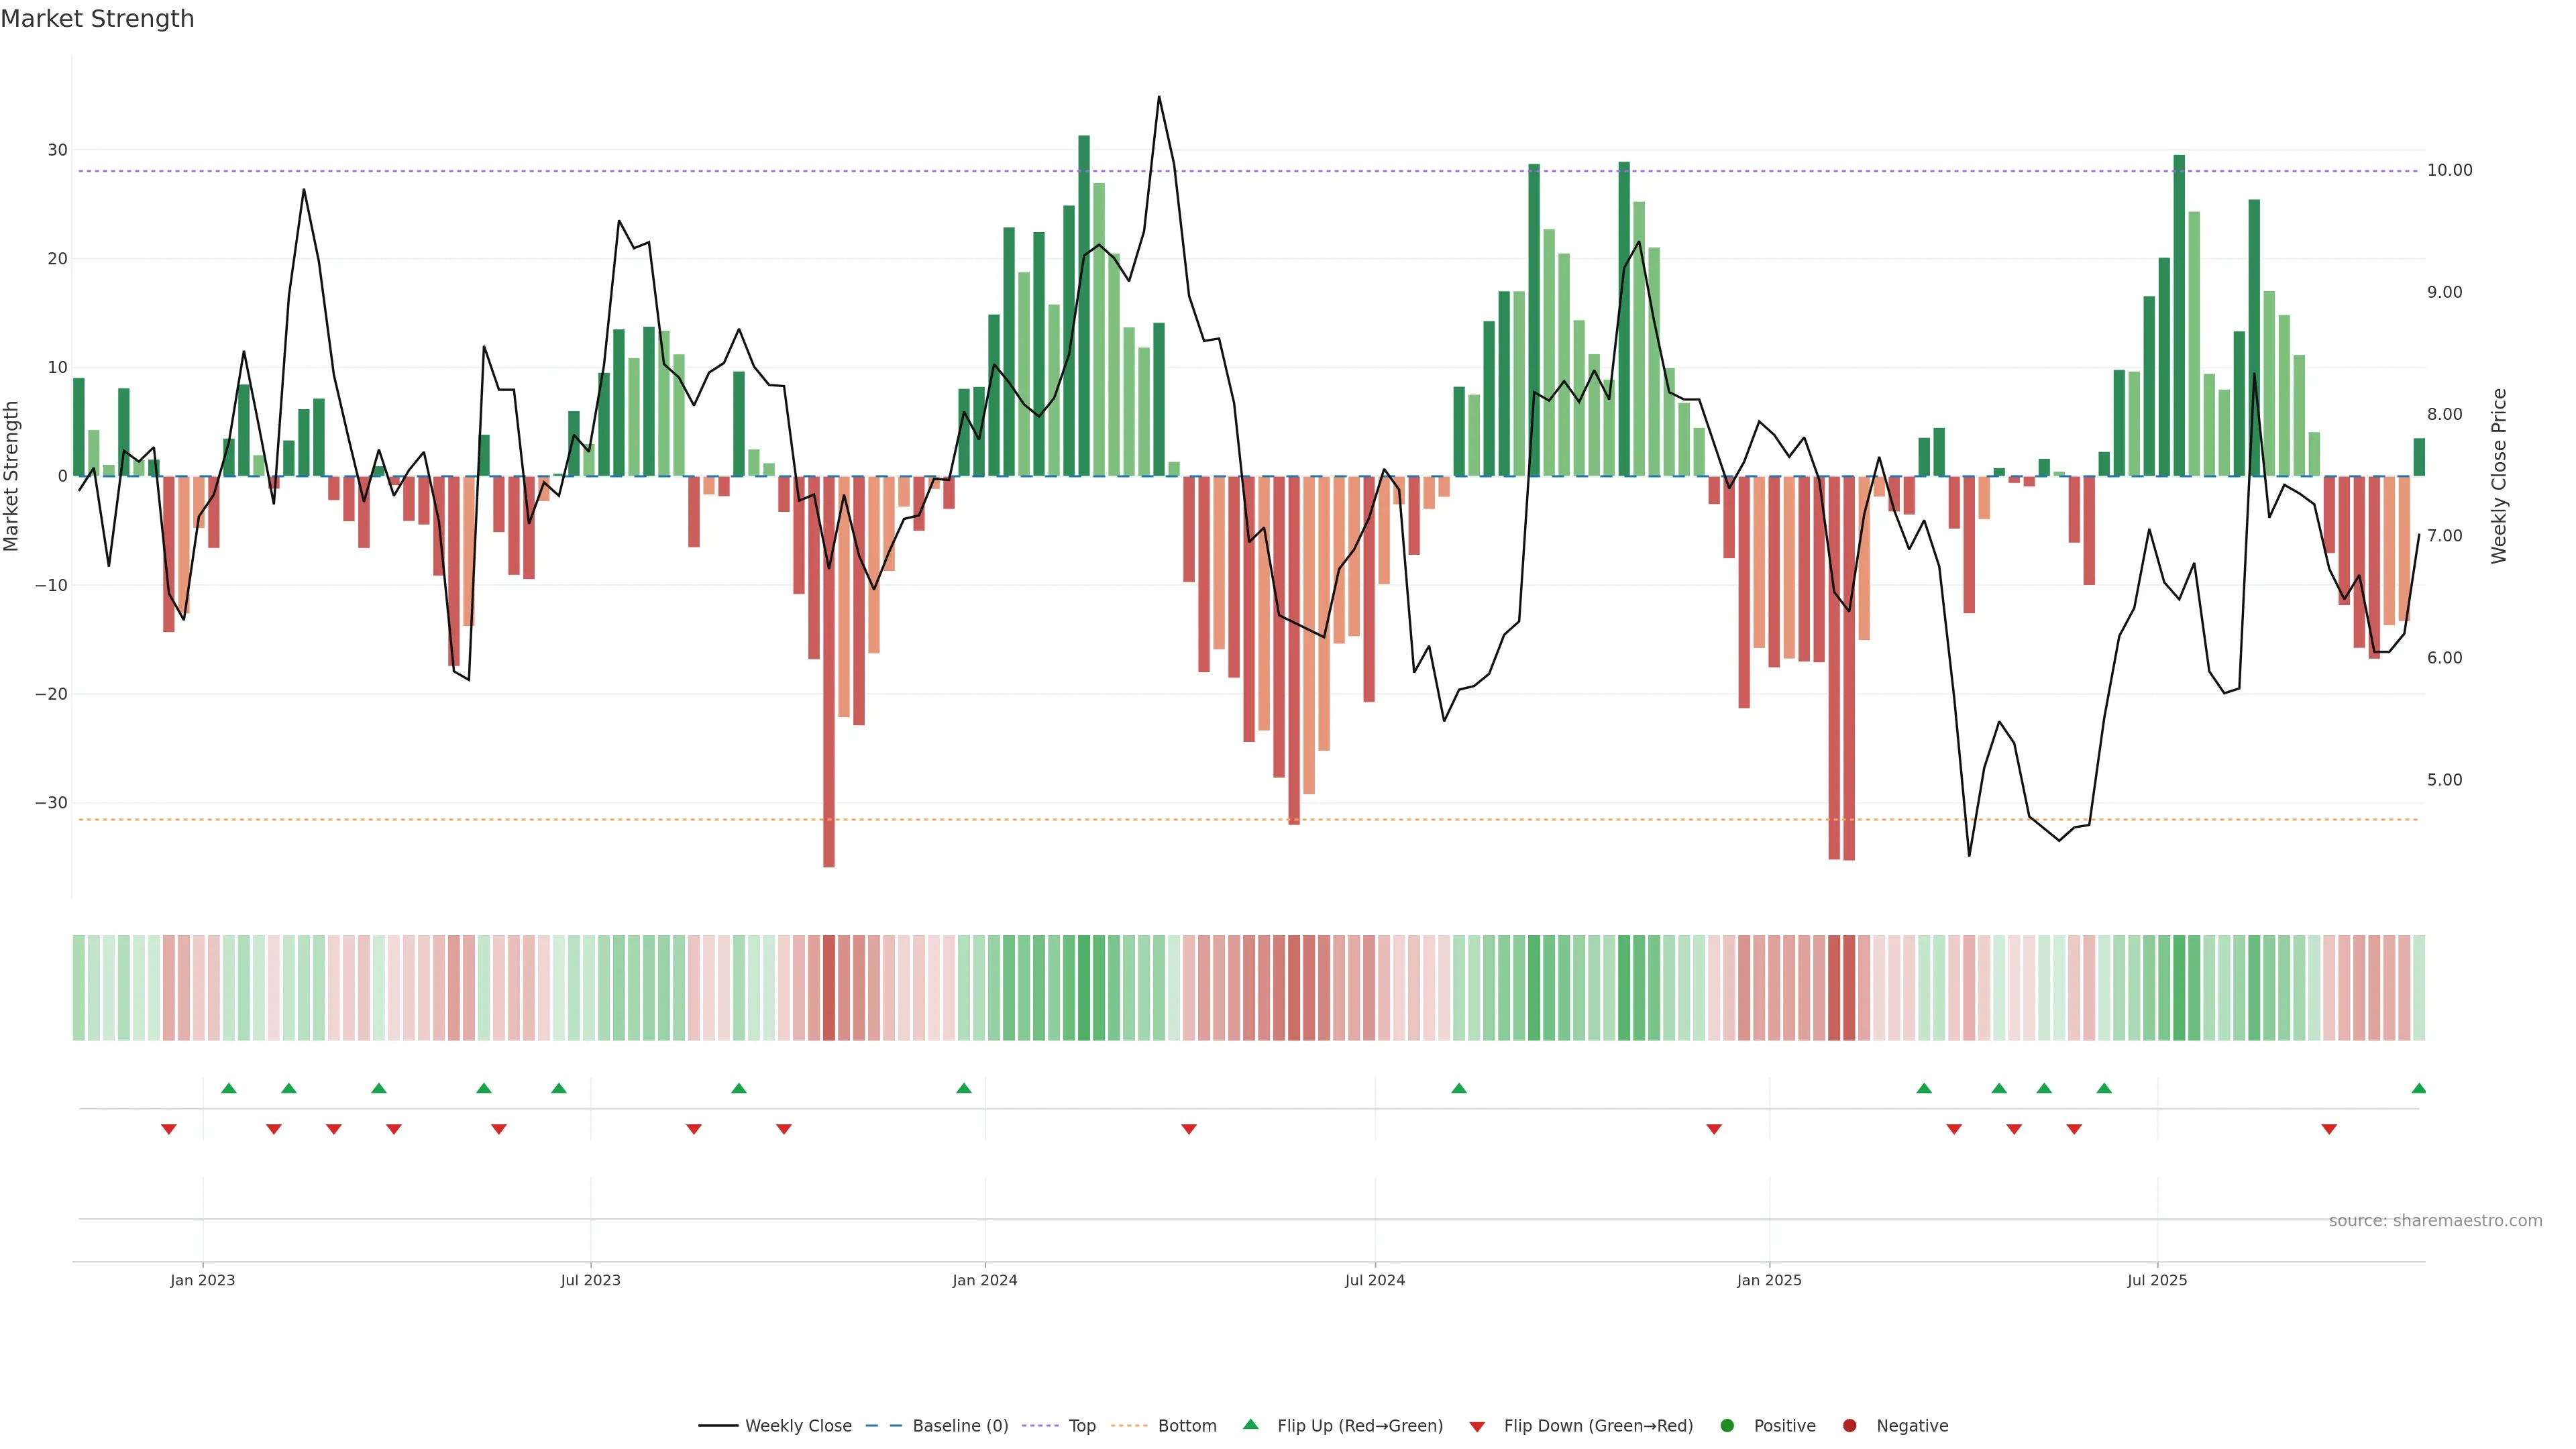Click the Market Strength chart title
Screen dimensions: 2576x1449
click(x=97, y=19)
